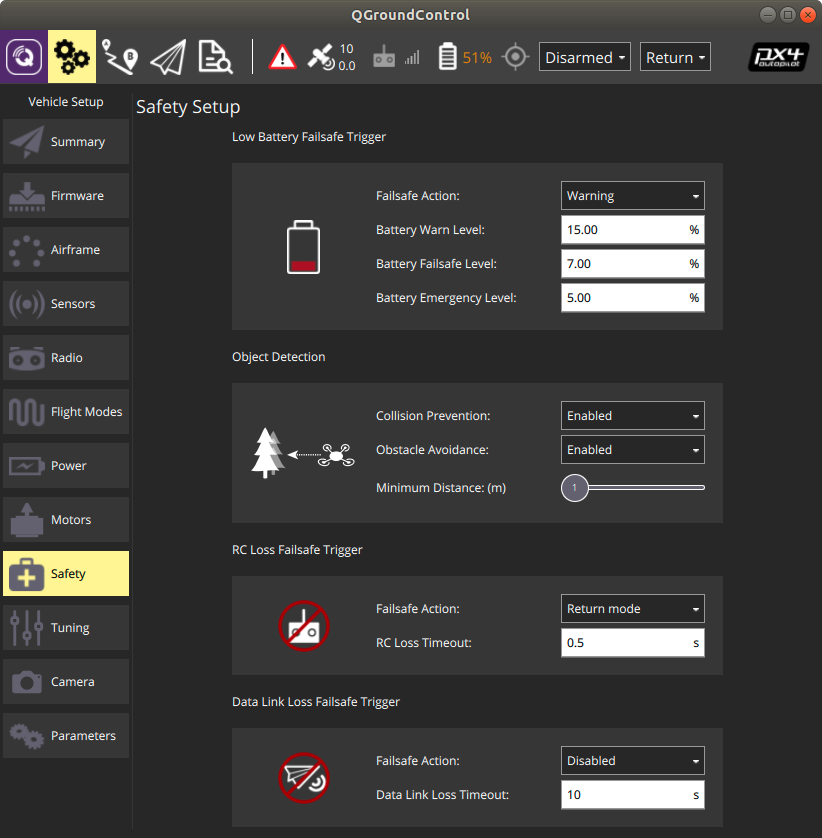Click the Safety Setup heading

188,107
